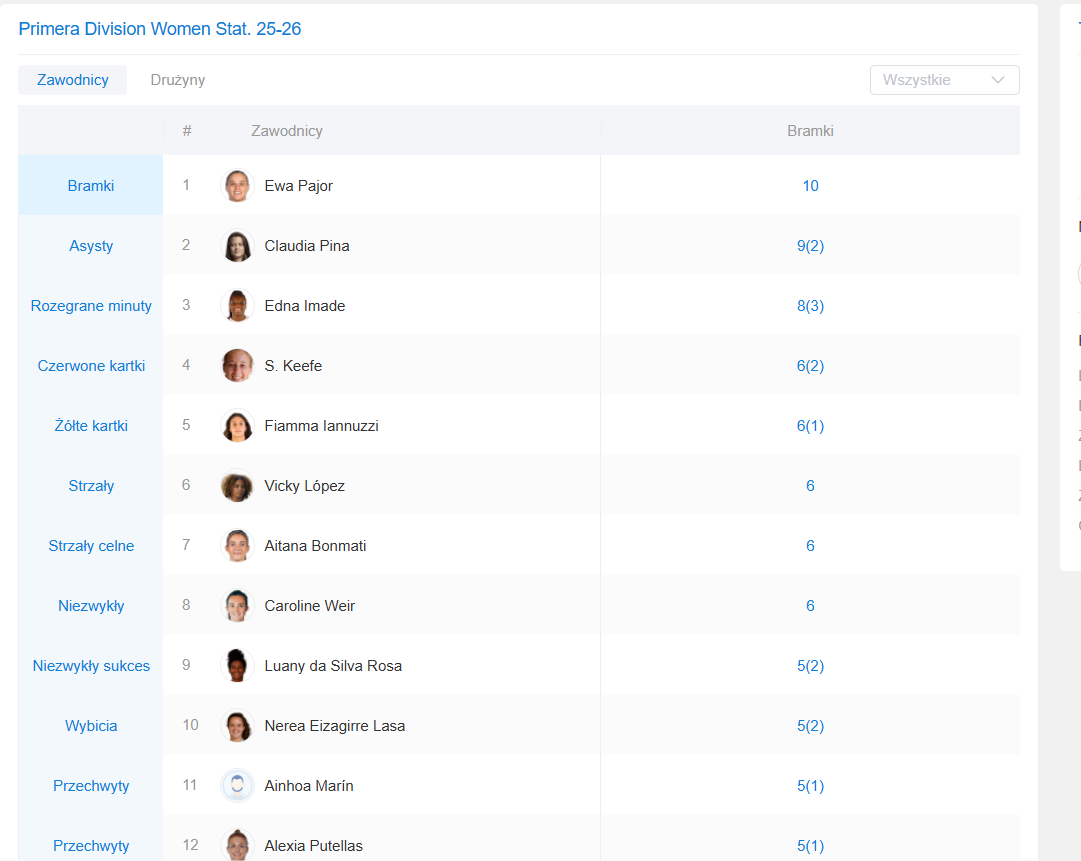The image size is (1081, 861).
Task: Click Caroline Weir's goal count 6
Action: tap(810, 606)
